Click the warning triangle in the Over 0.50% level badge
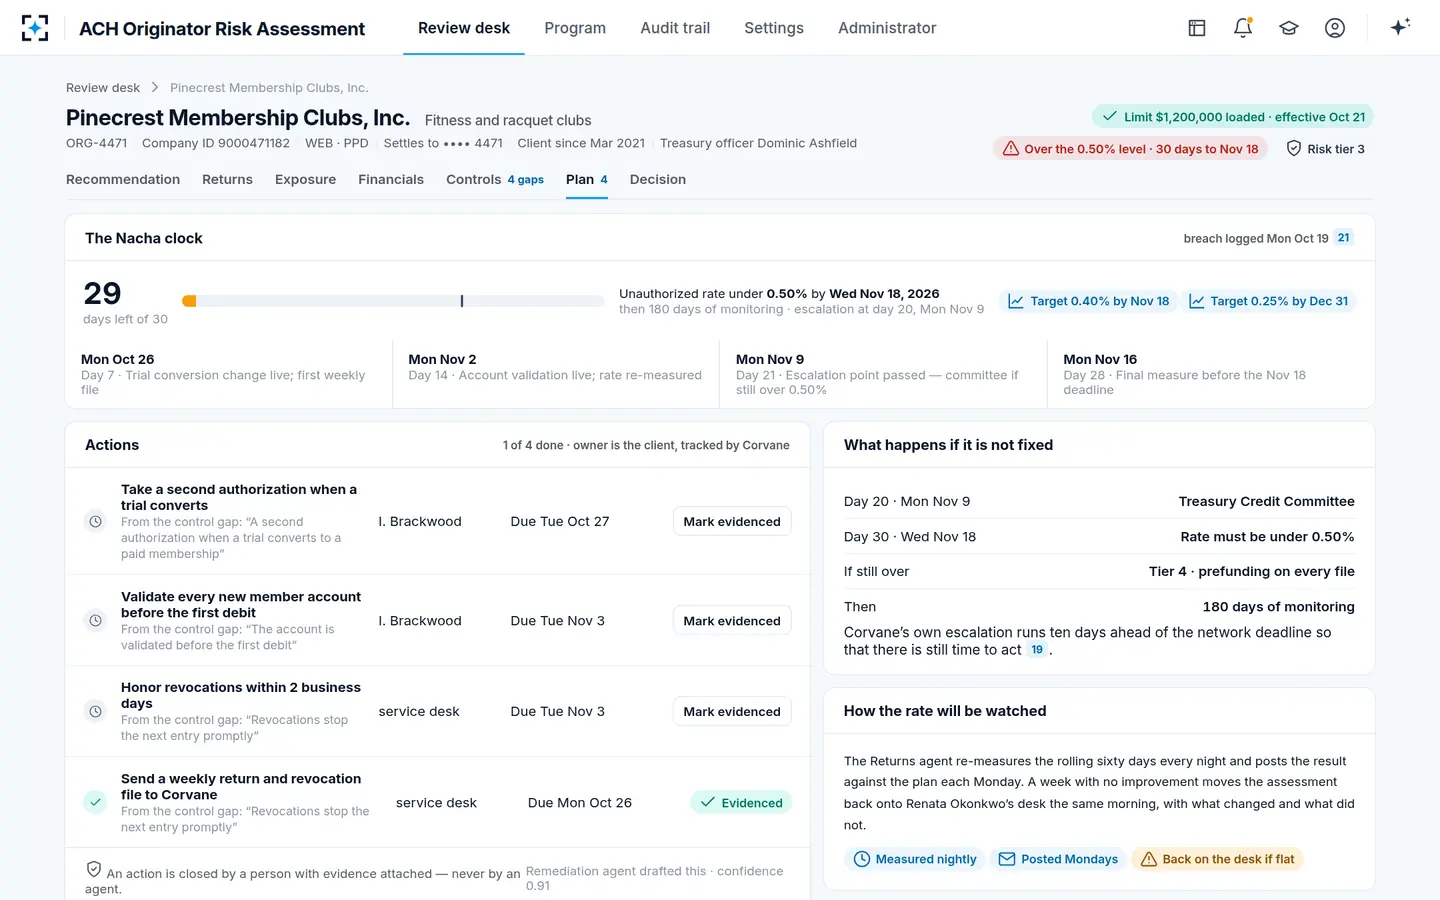Viewport: 1440px width, 900px height. pyautogui.click(x=1011, y=148)
